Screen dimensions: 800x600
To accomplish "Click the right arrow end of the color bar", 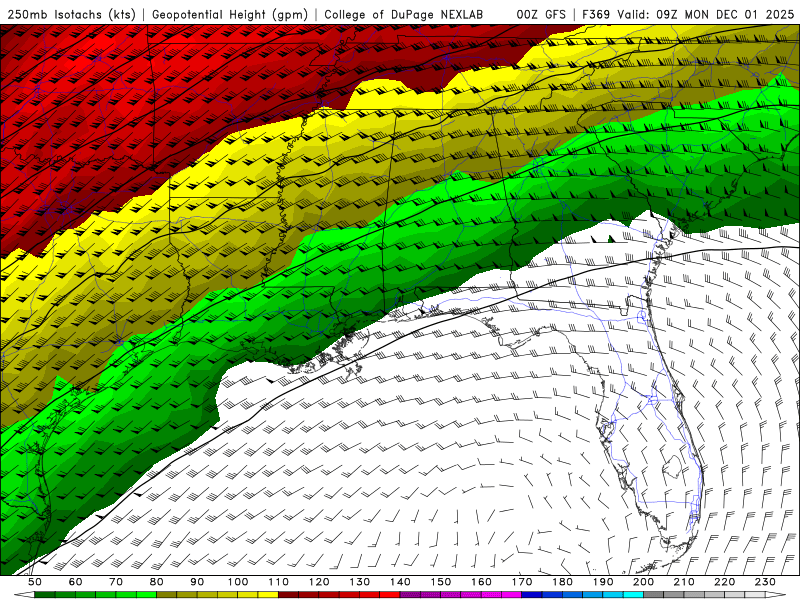I will pos(776,595).
